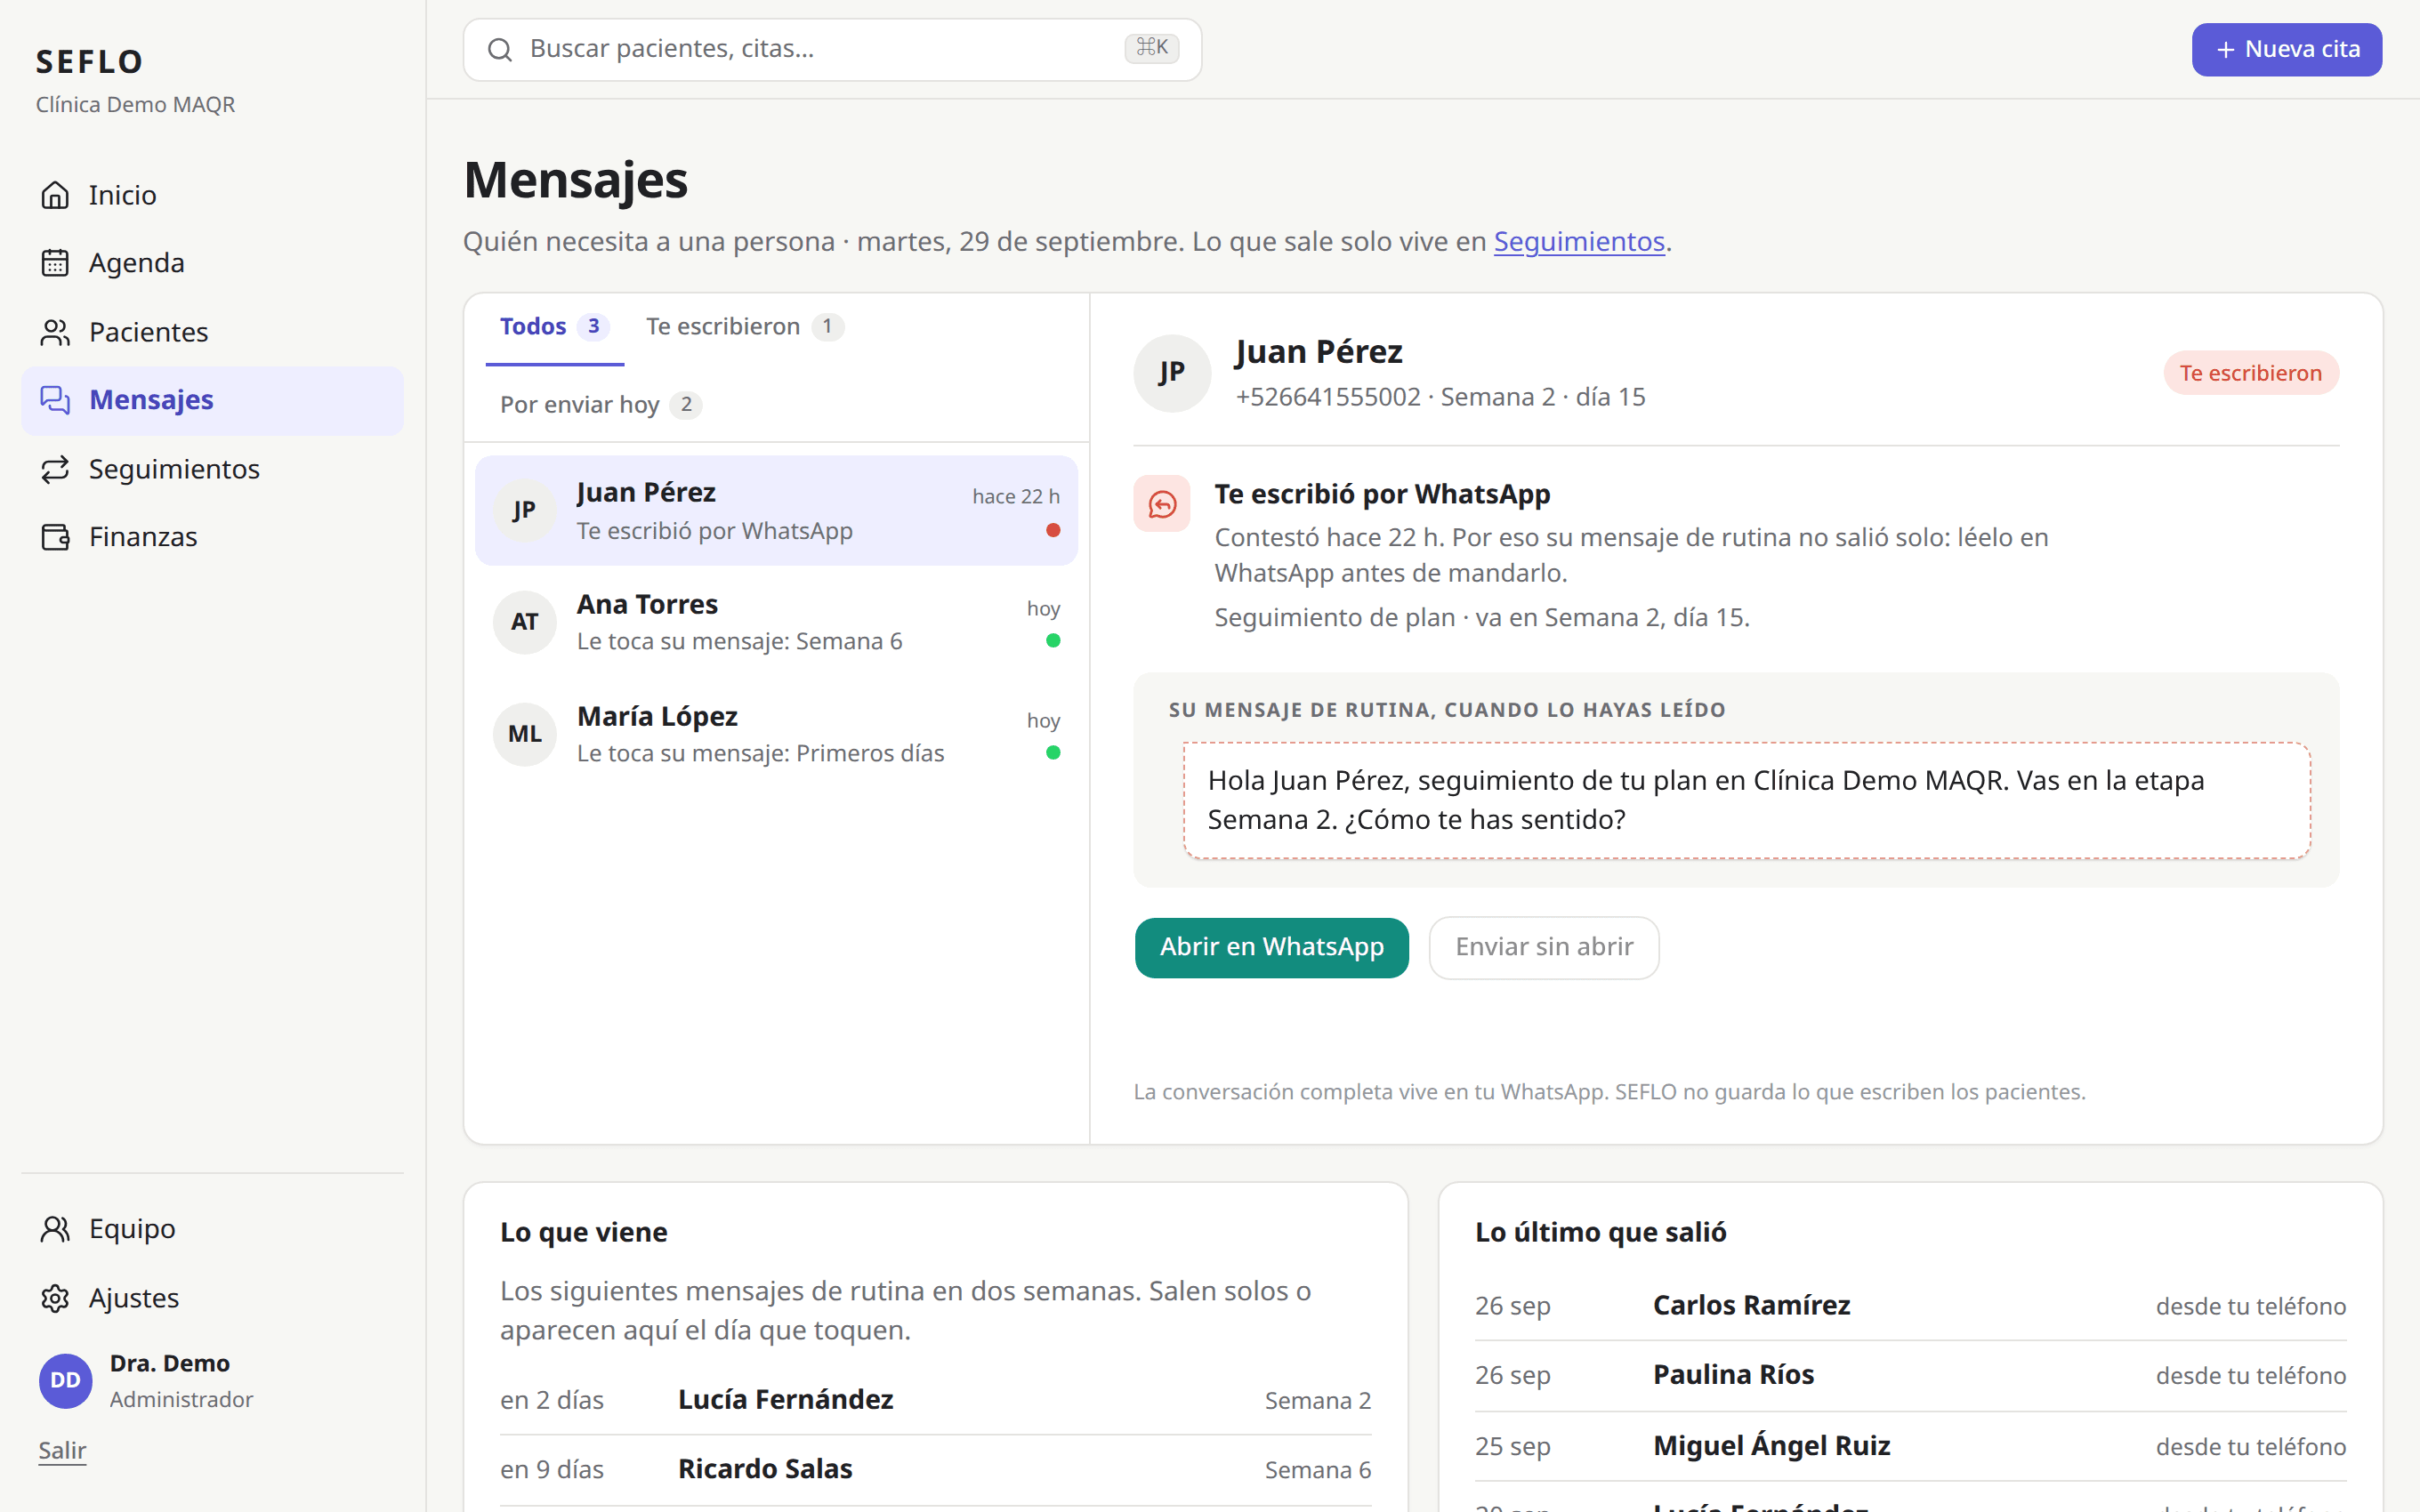Open the Pacientes people icon
Viewport: 2420px width, 1512px height.
(x=55, y=332)
